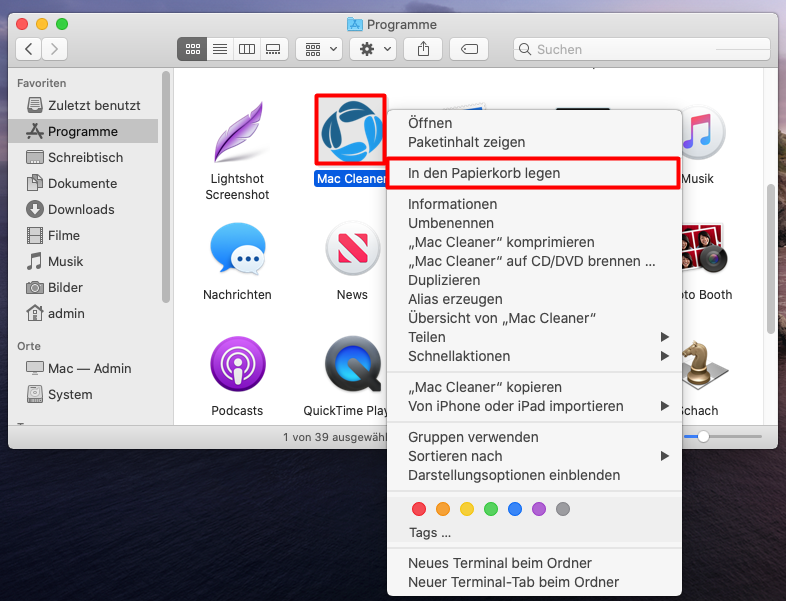Image resolution: width=786 pixels, height=601 pixels.
Task: Focus the Suchen search field
Action: 642,49
